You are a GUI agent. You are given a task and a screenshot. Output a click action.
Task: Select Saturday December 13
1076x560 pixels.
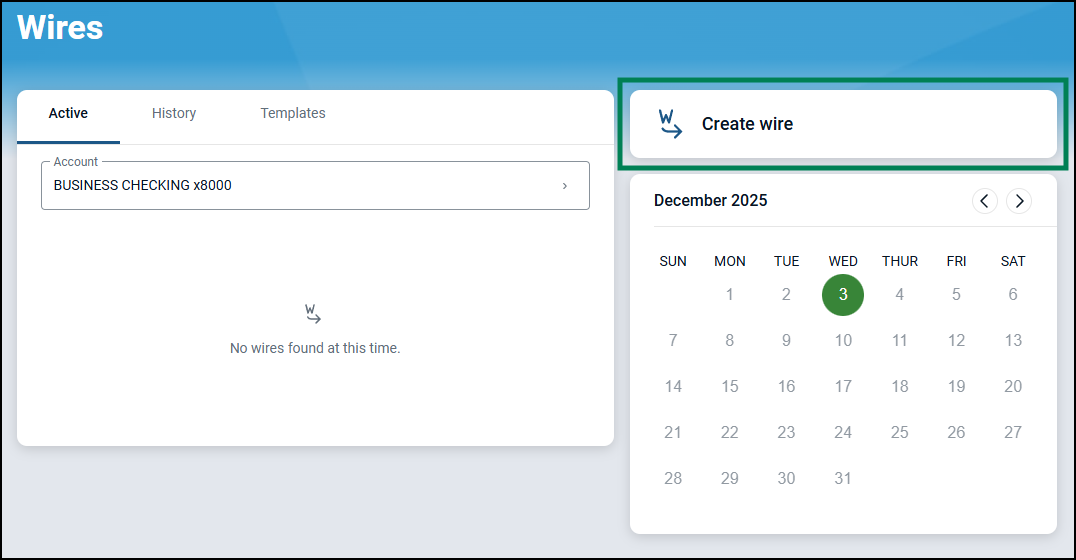click(1013, 341)
